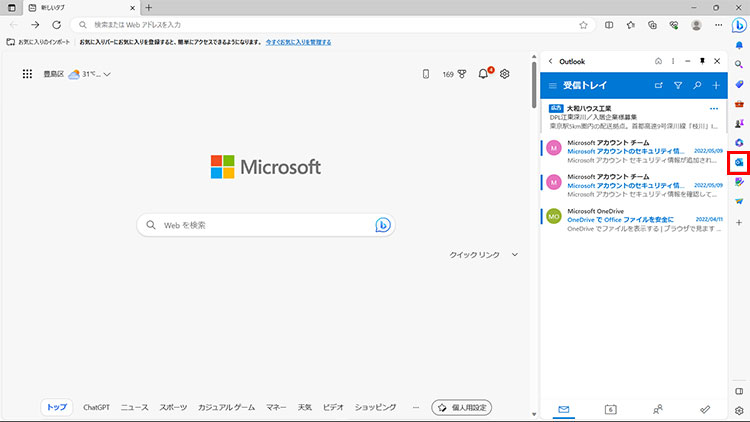
Task: Open the notifications bell on new tab page
Action: (484, 74)
